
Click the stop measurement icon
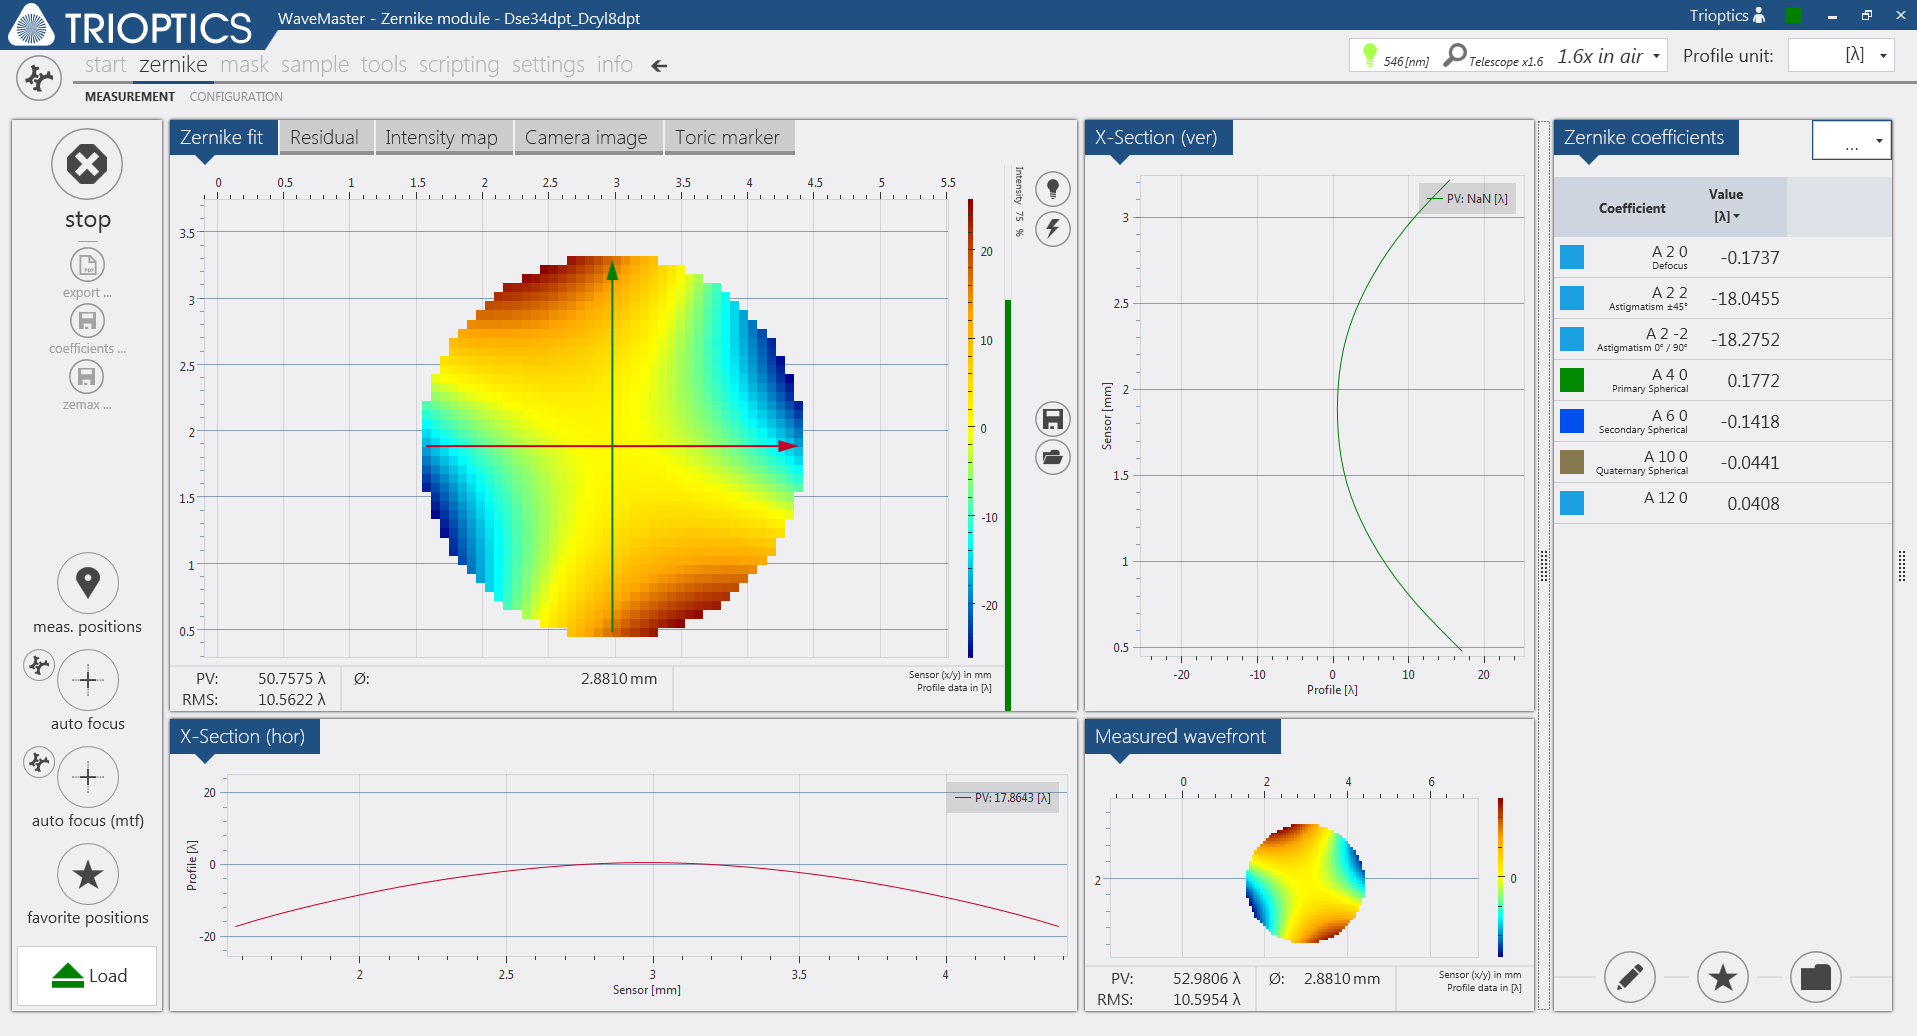point(87,164)
